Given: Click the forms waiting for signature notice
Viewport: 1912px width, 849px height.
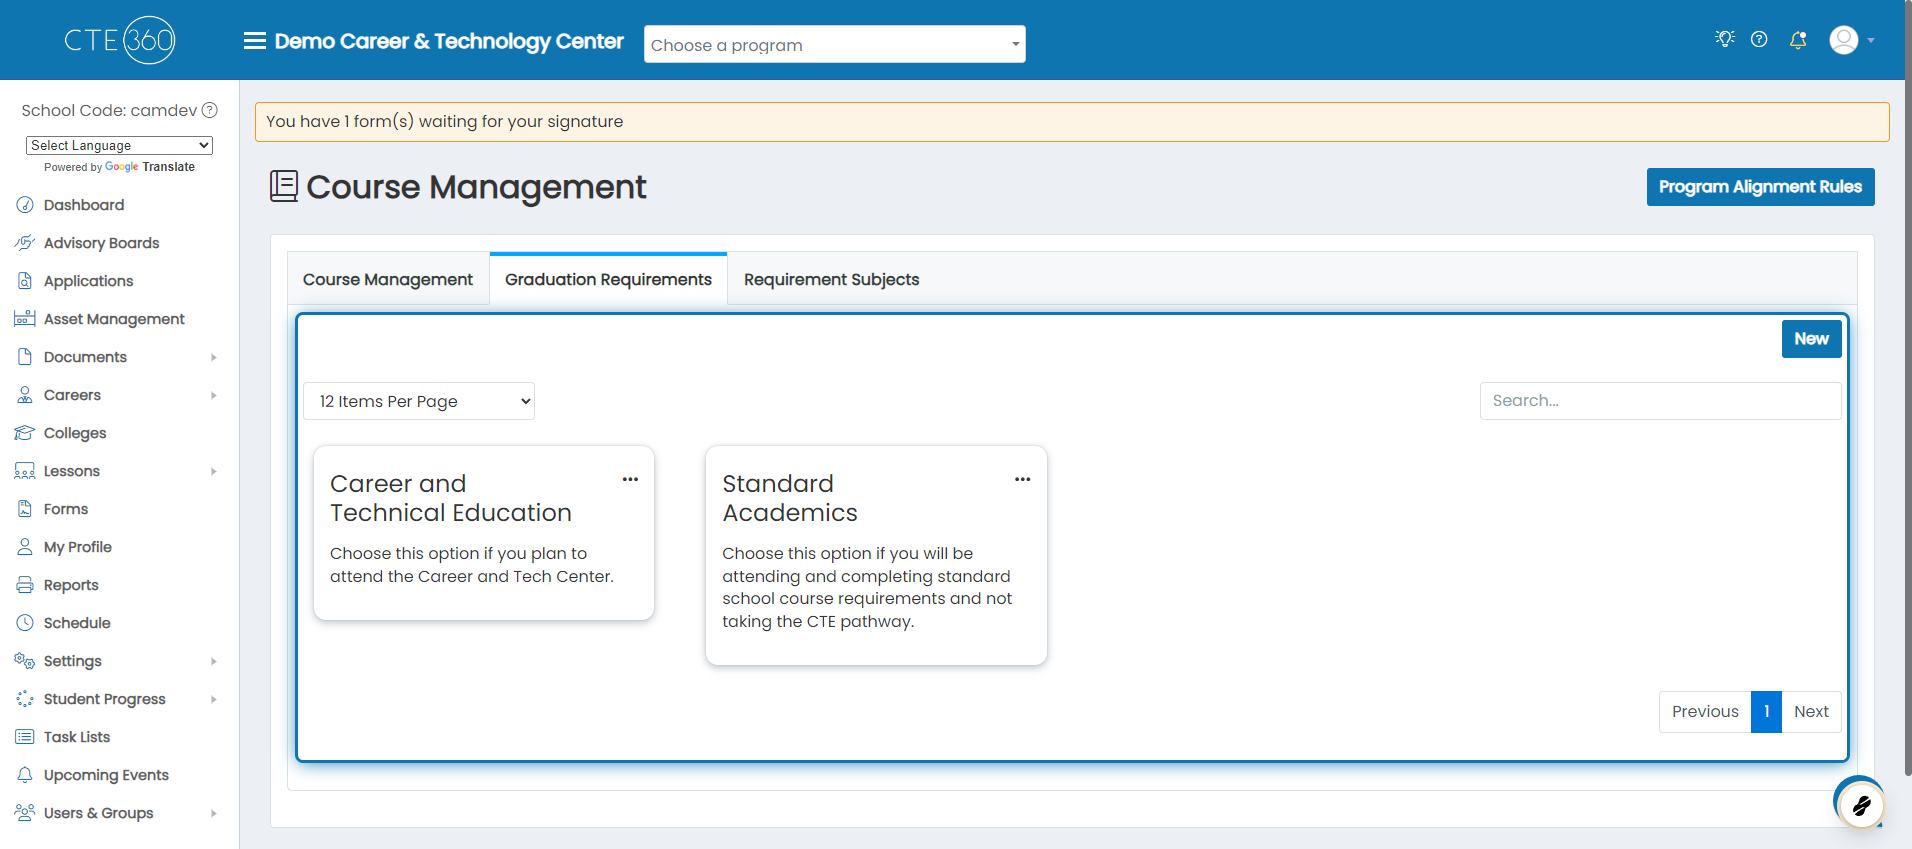Looking at the screenshot, I should pyautogui.click(x=1072, y=121).
